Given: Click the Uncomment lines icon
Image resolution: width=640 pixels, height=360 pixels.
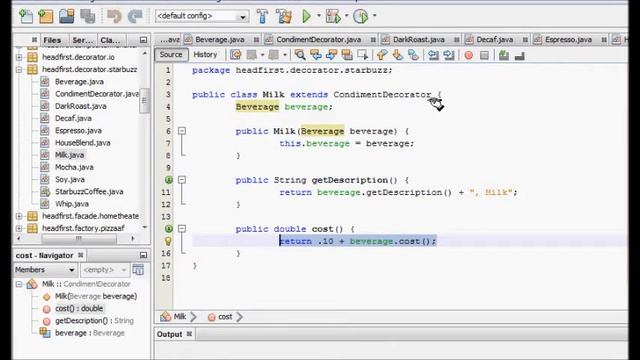Looking at the screenshot, I should (520, 56).
